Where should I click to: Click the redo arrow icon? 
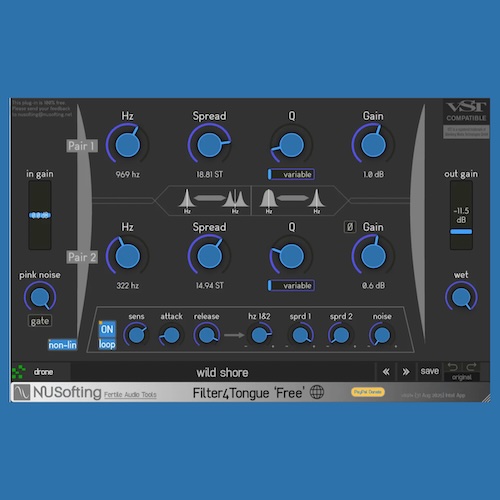(471, 367)
